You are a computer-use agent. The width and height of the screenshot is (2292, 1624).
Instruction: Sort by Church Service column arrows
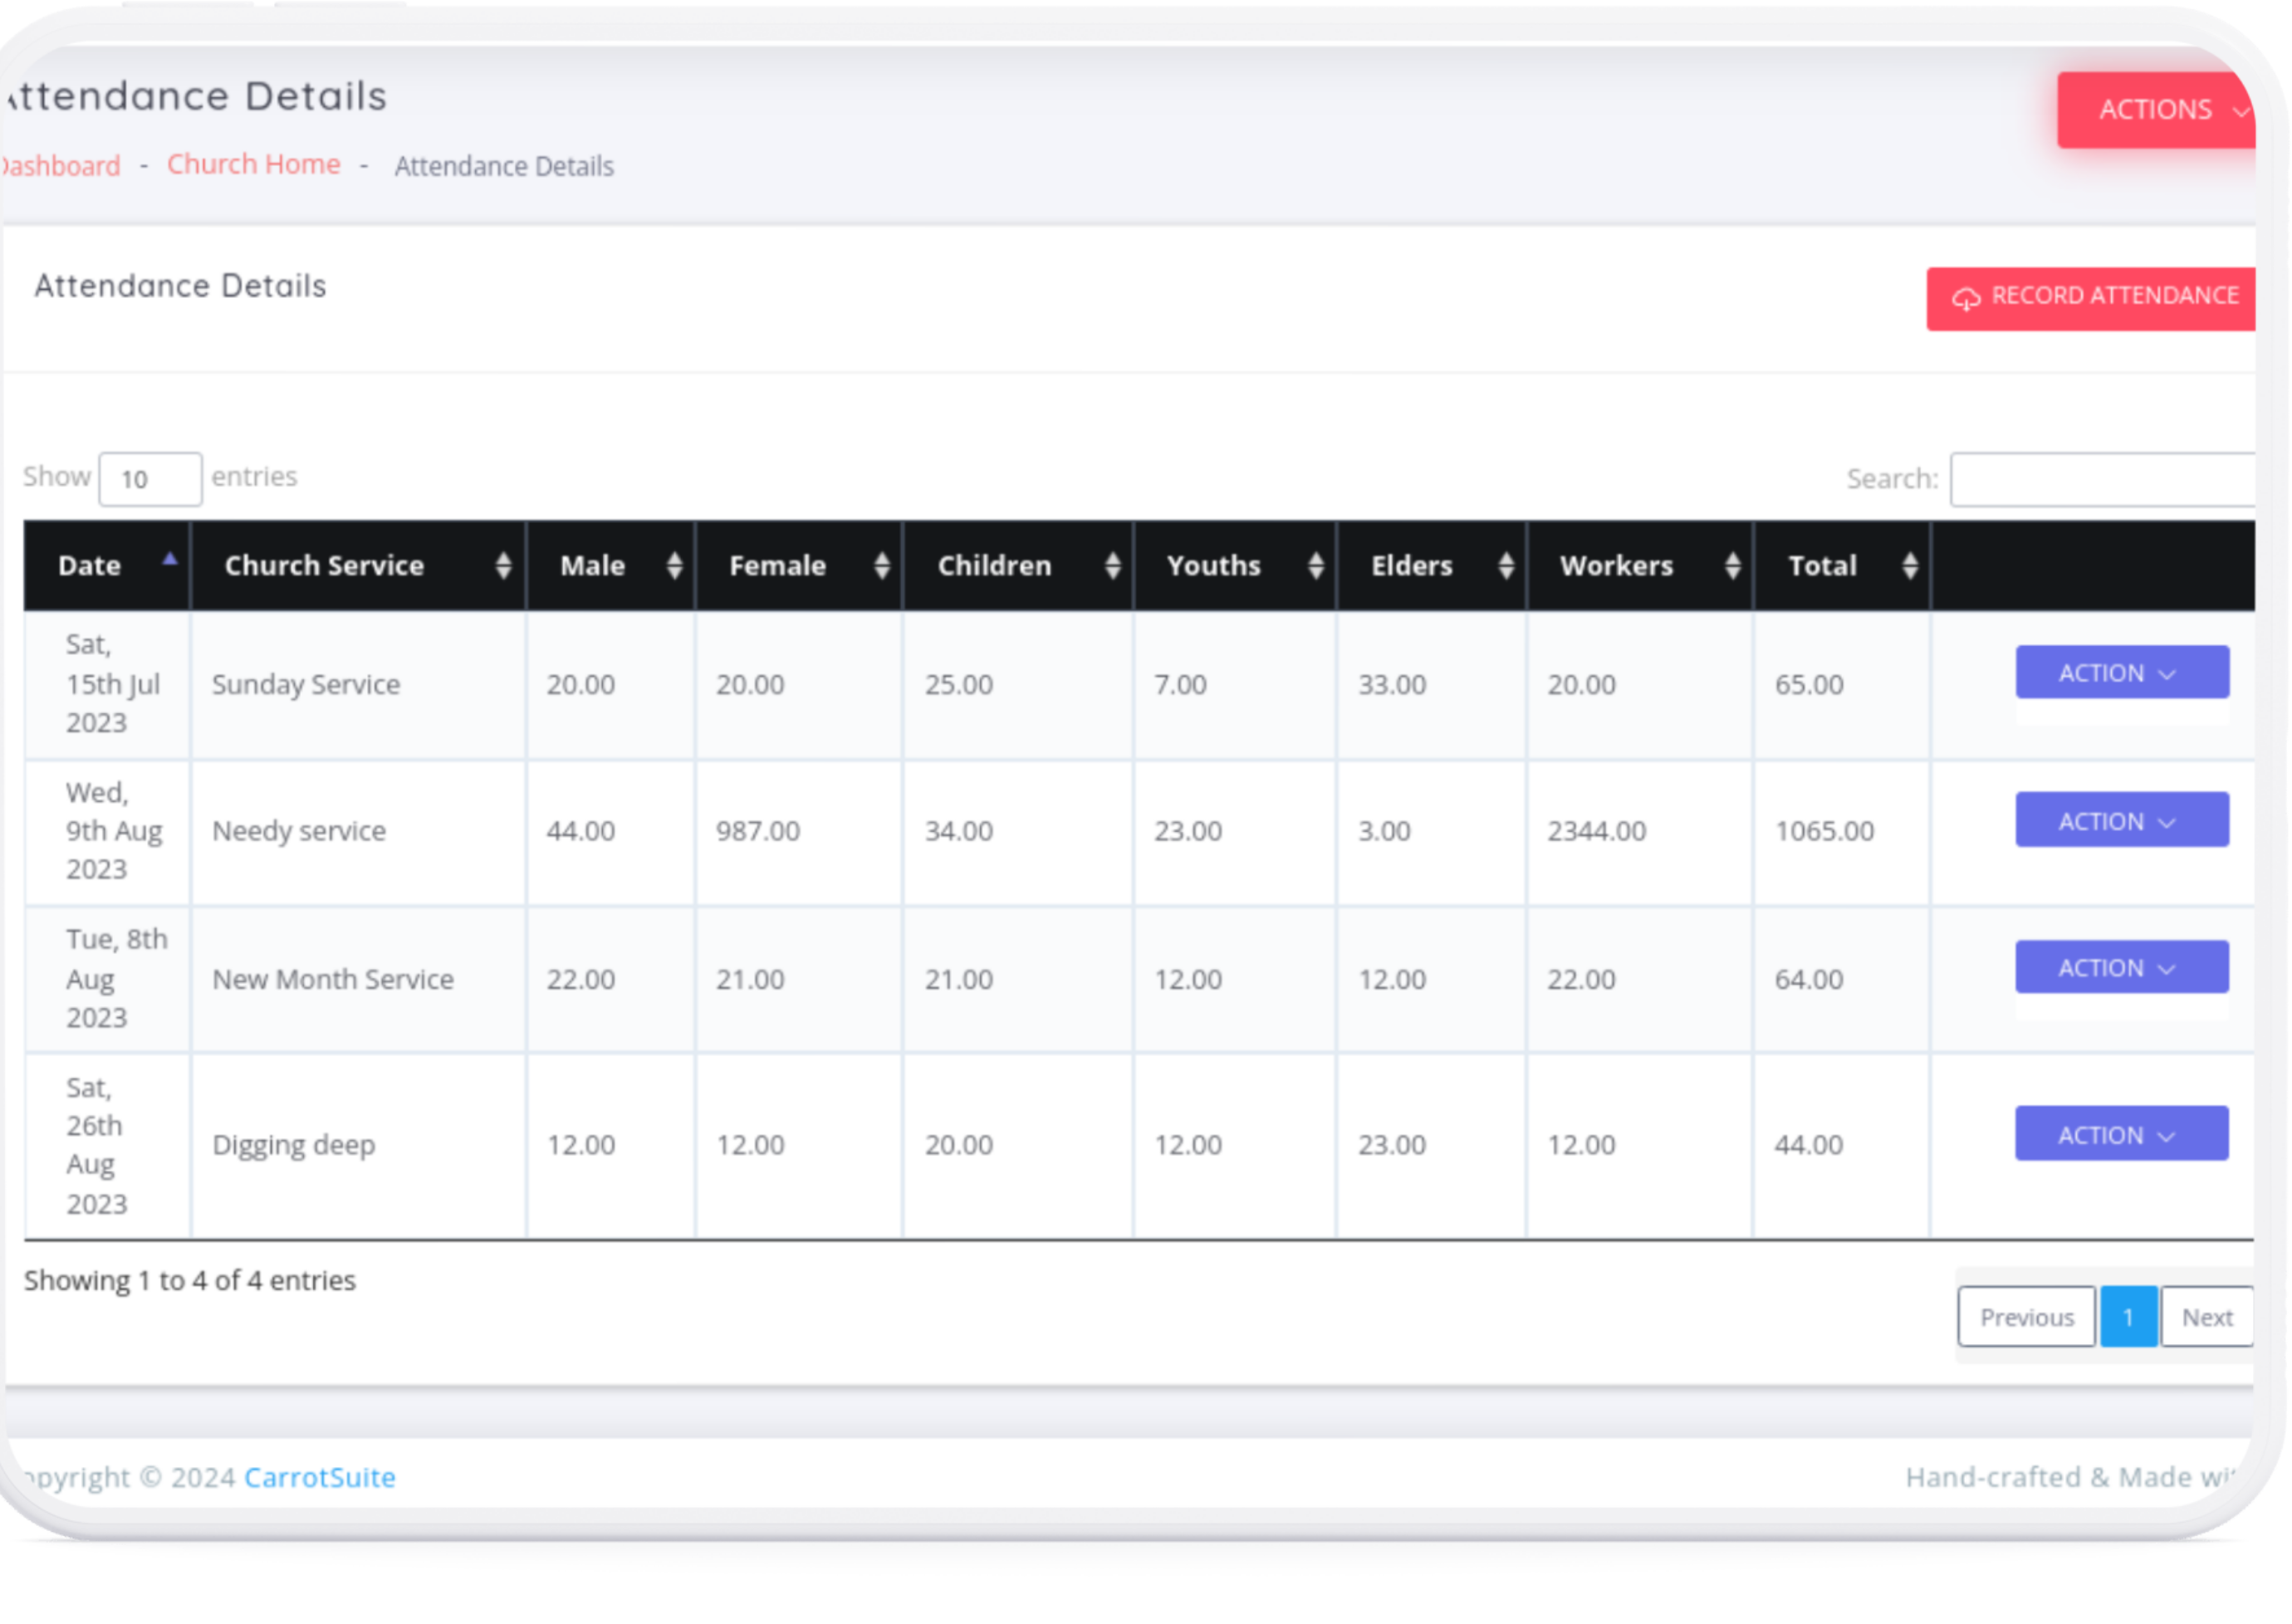[x=503, y=566]
